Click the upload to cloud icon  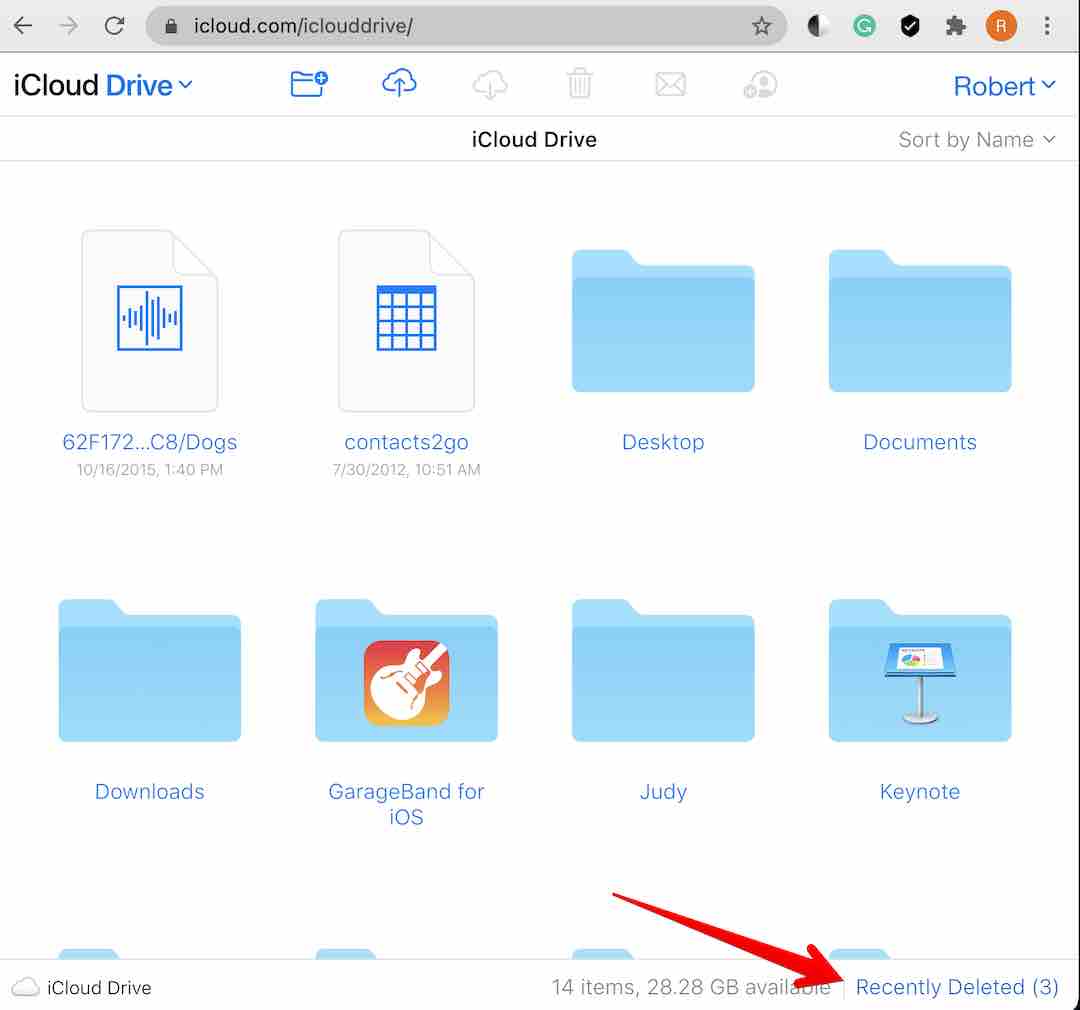pyautogui.click(x=399, y=83)
